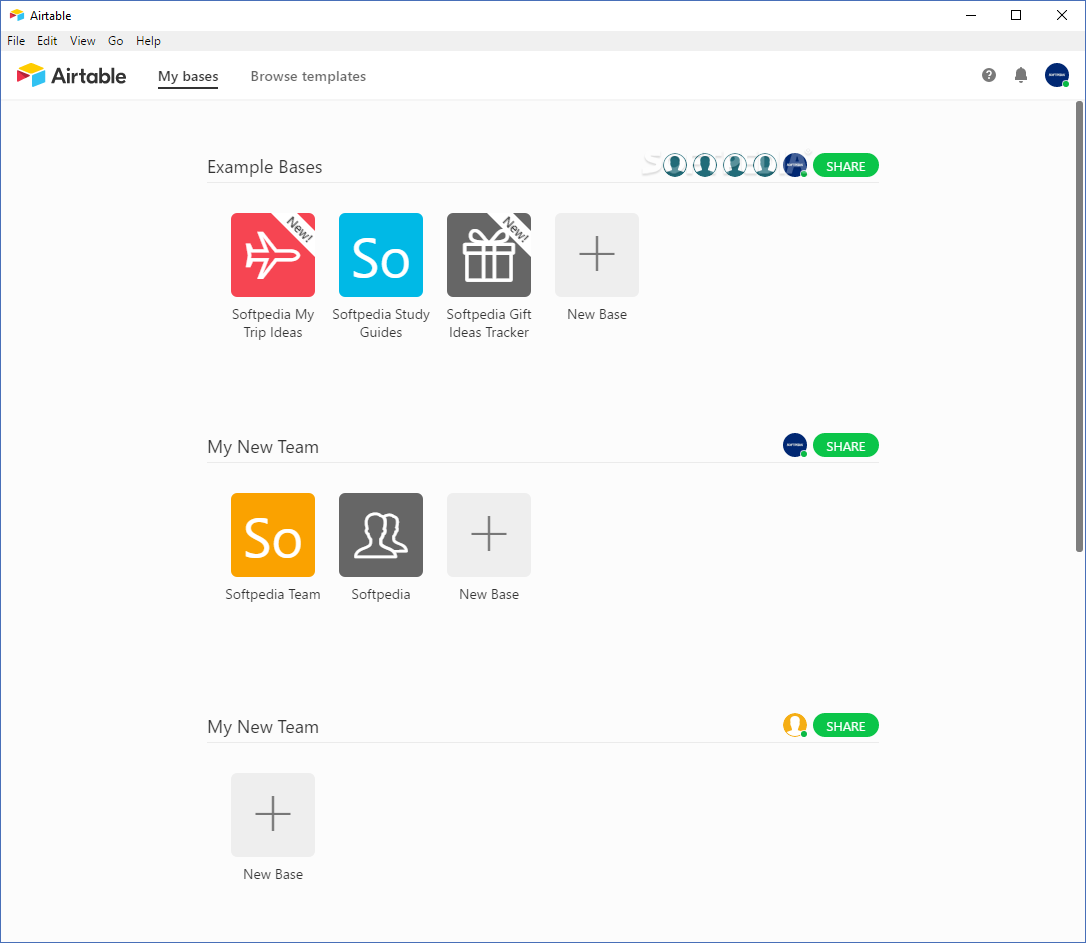Add a New Base in Example Bases
Viewport: 1086px width, 943px height.
click(597, 255)
